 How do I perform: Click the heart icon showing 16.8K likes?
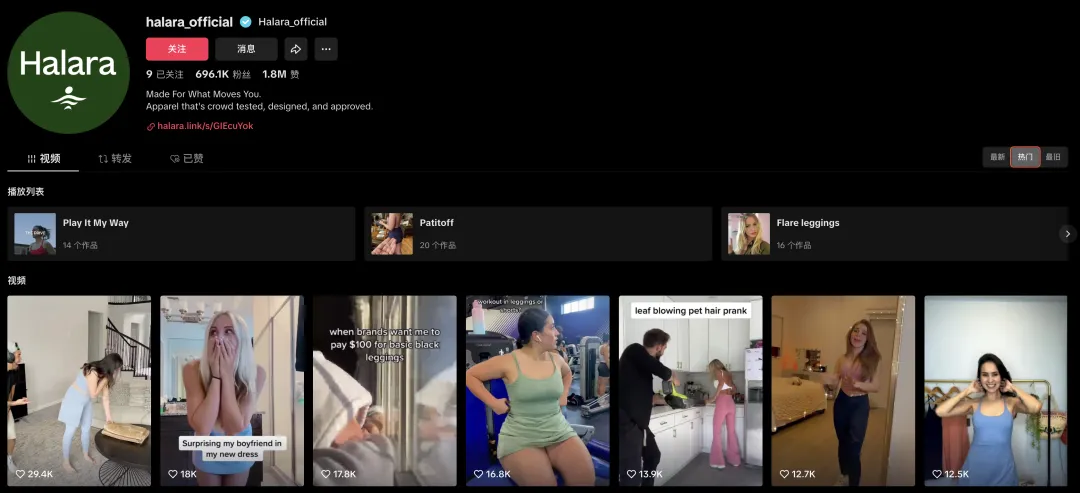(x=478, y=474)
